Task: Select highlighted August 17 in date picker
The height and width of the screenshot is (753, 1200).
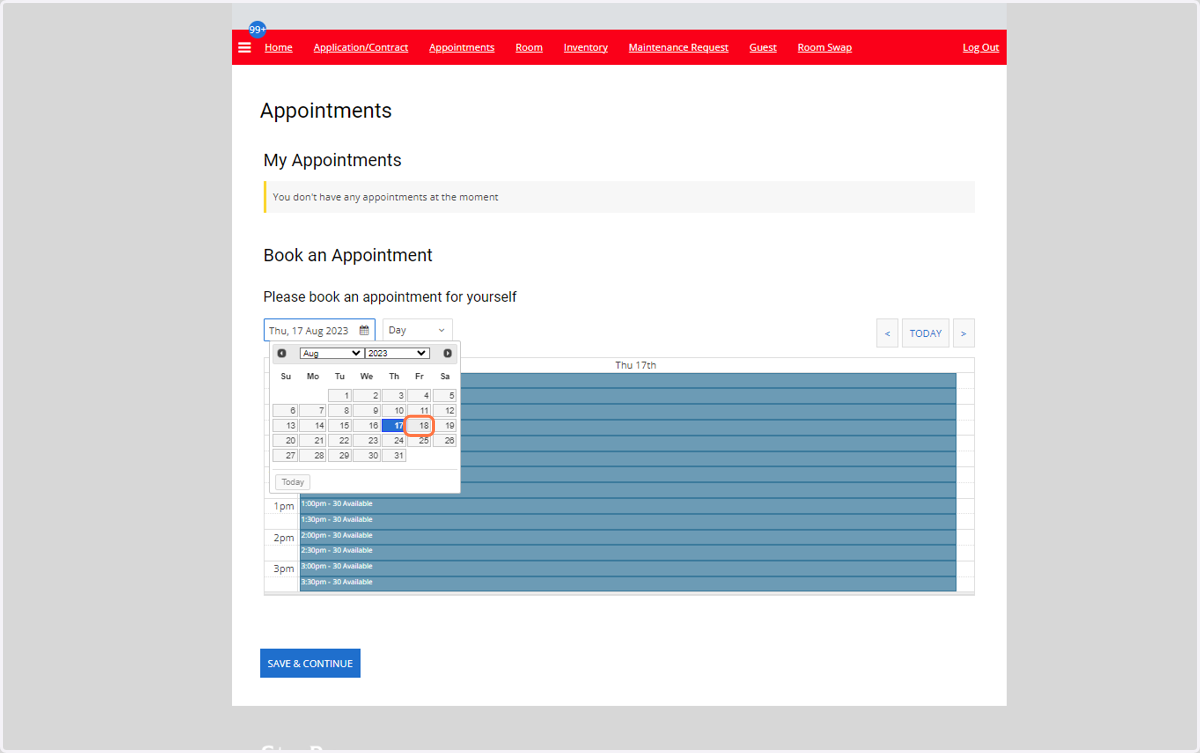Action: pyautogui.click(x=394, y=426)
